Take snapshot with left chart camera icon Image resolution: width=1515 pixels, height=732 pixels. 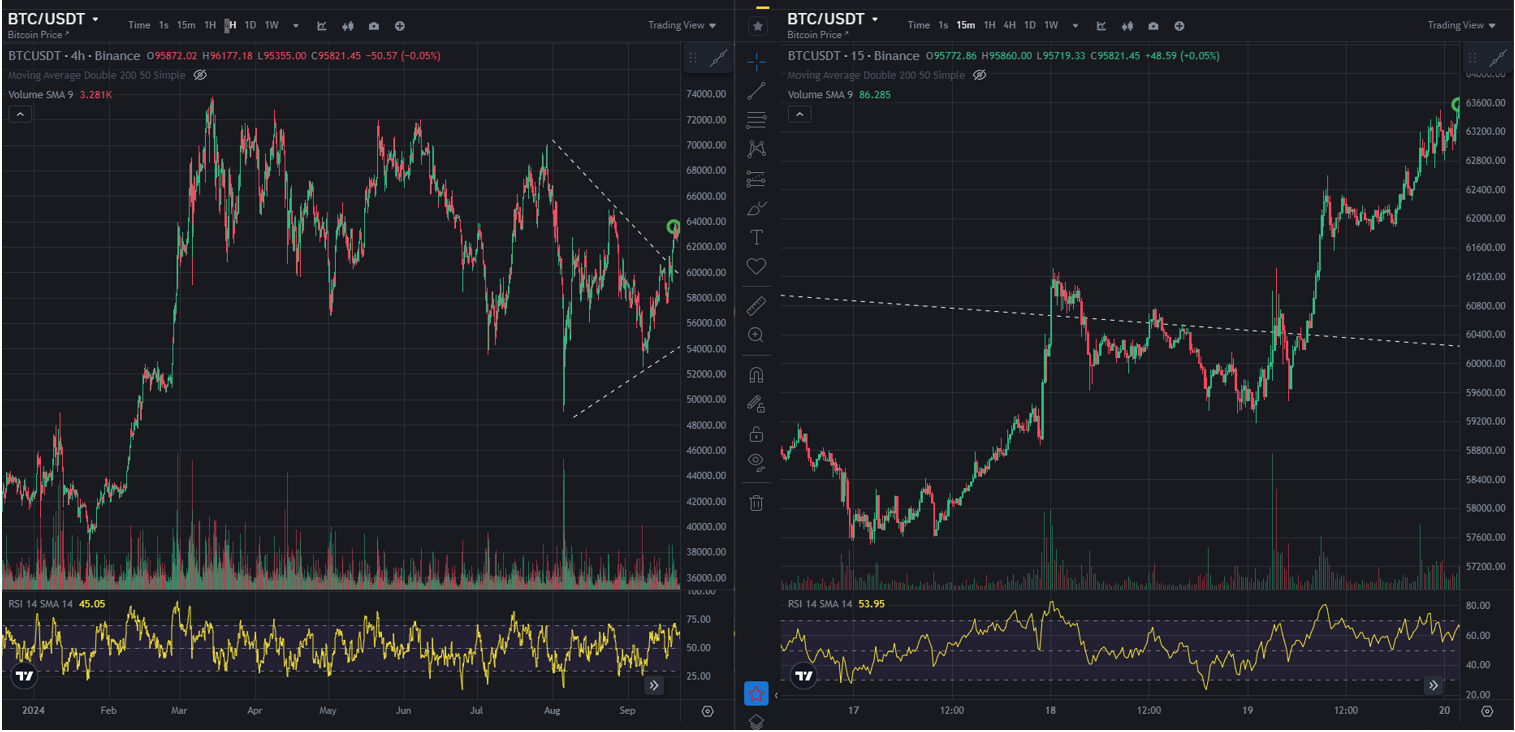click(374, 25)
